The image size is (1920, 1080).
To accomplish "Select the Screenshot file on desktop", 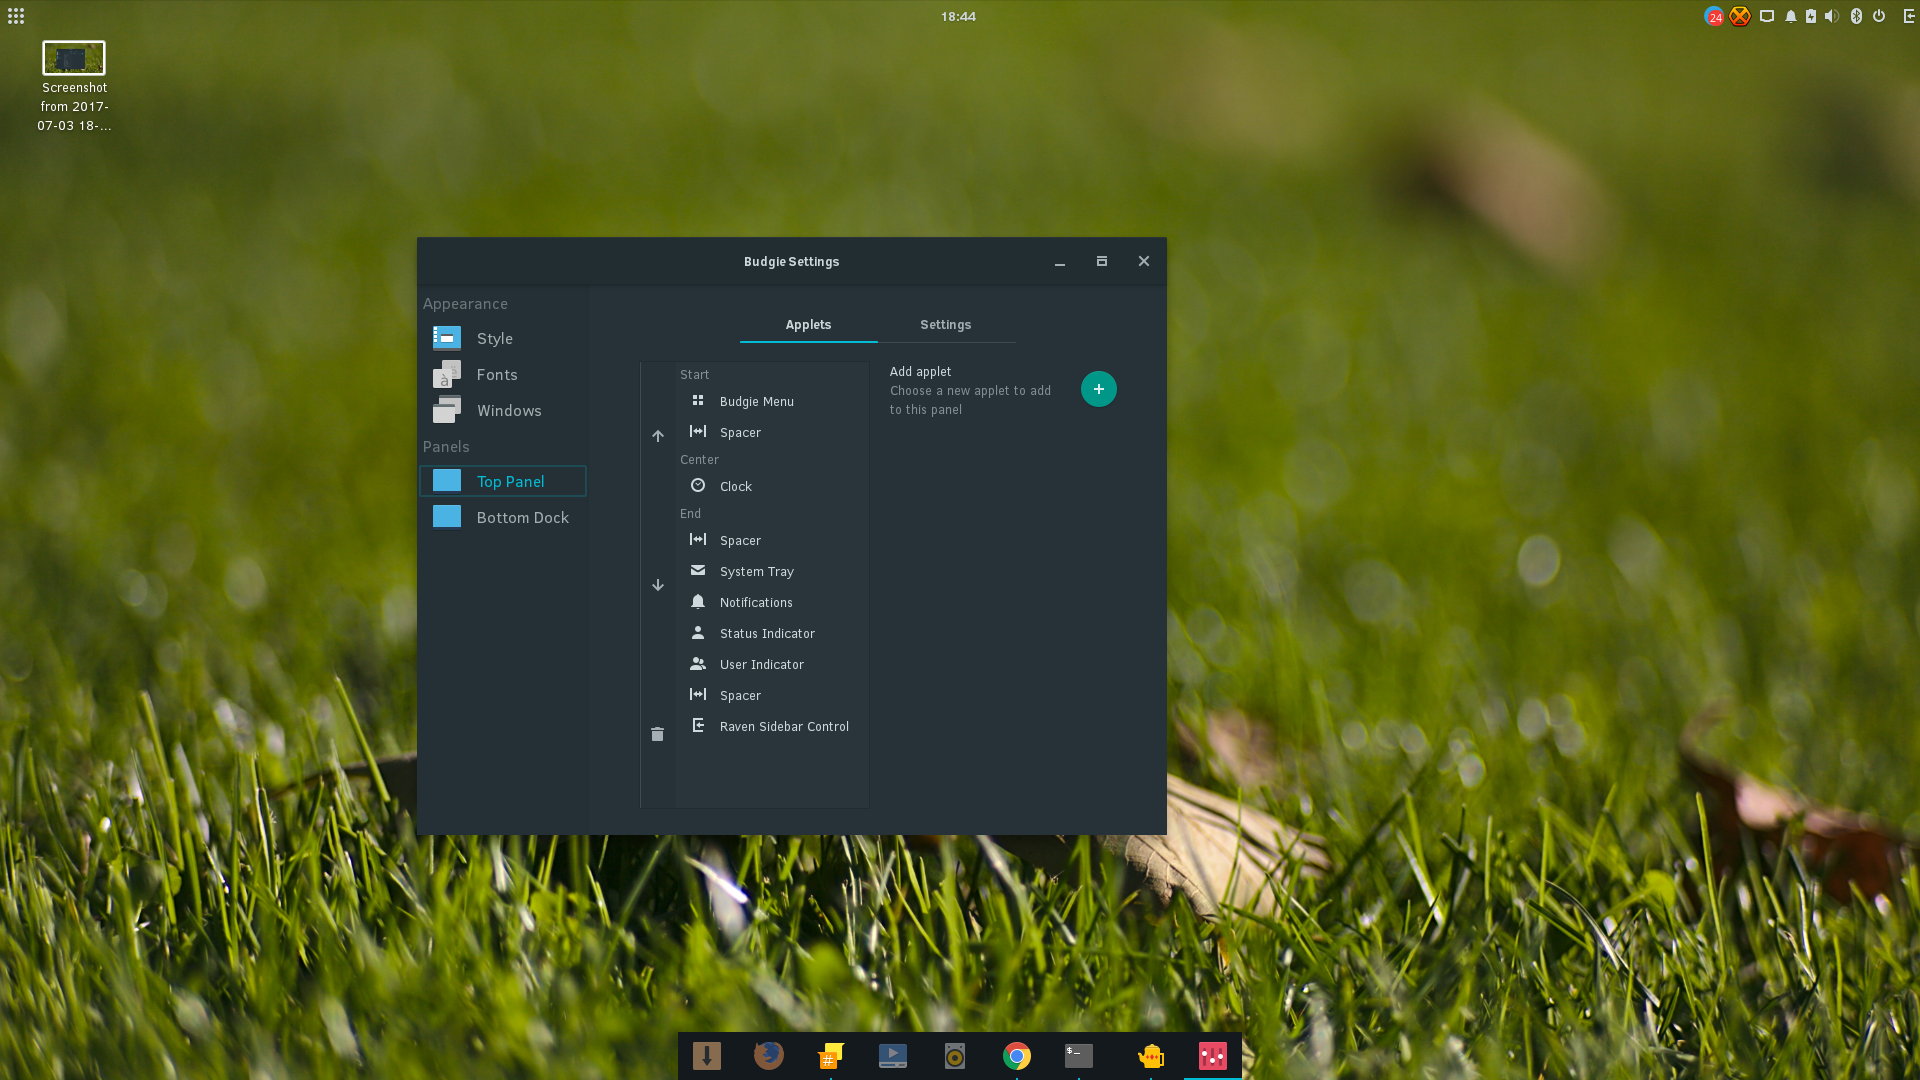I will point(74,87).
